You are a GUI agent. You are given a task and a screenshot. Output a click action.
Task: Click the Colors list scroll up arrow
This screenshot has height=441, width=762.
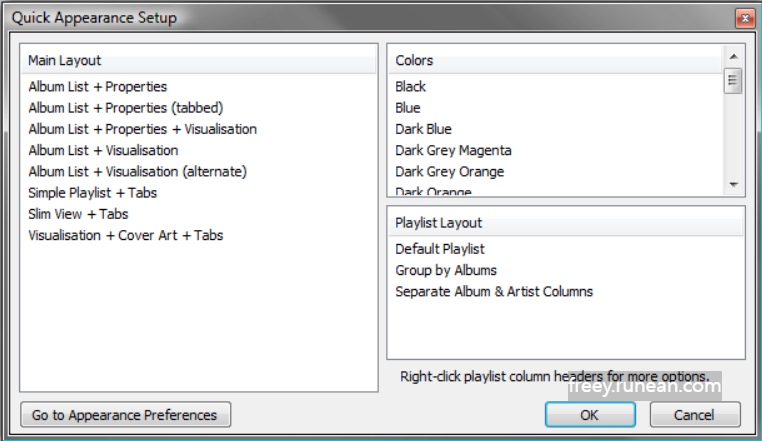[x=733, y=57]
